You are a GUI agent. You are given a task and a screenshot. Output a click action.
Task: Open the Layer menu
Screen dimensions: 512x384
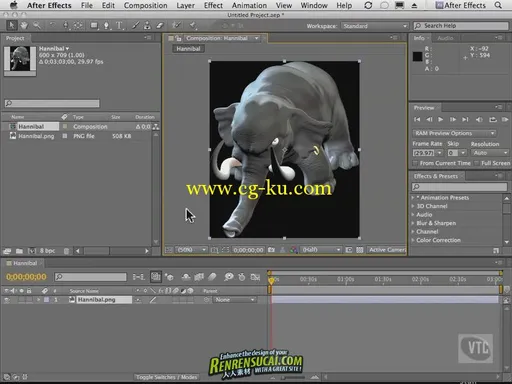(x=186, y=5)
